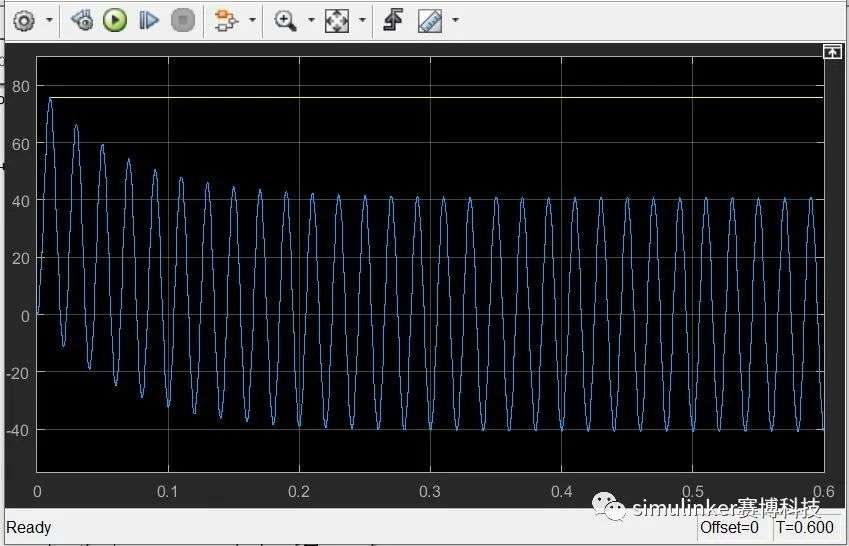
Task: Expand the configuration properties dropdown arrow
Action: [49, 21]
